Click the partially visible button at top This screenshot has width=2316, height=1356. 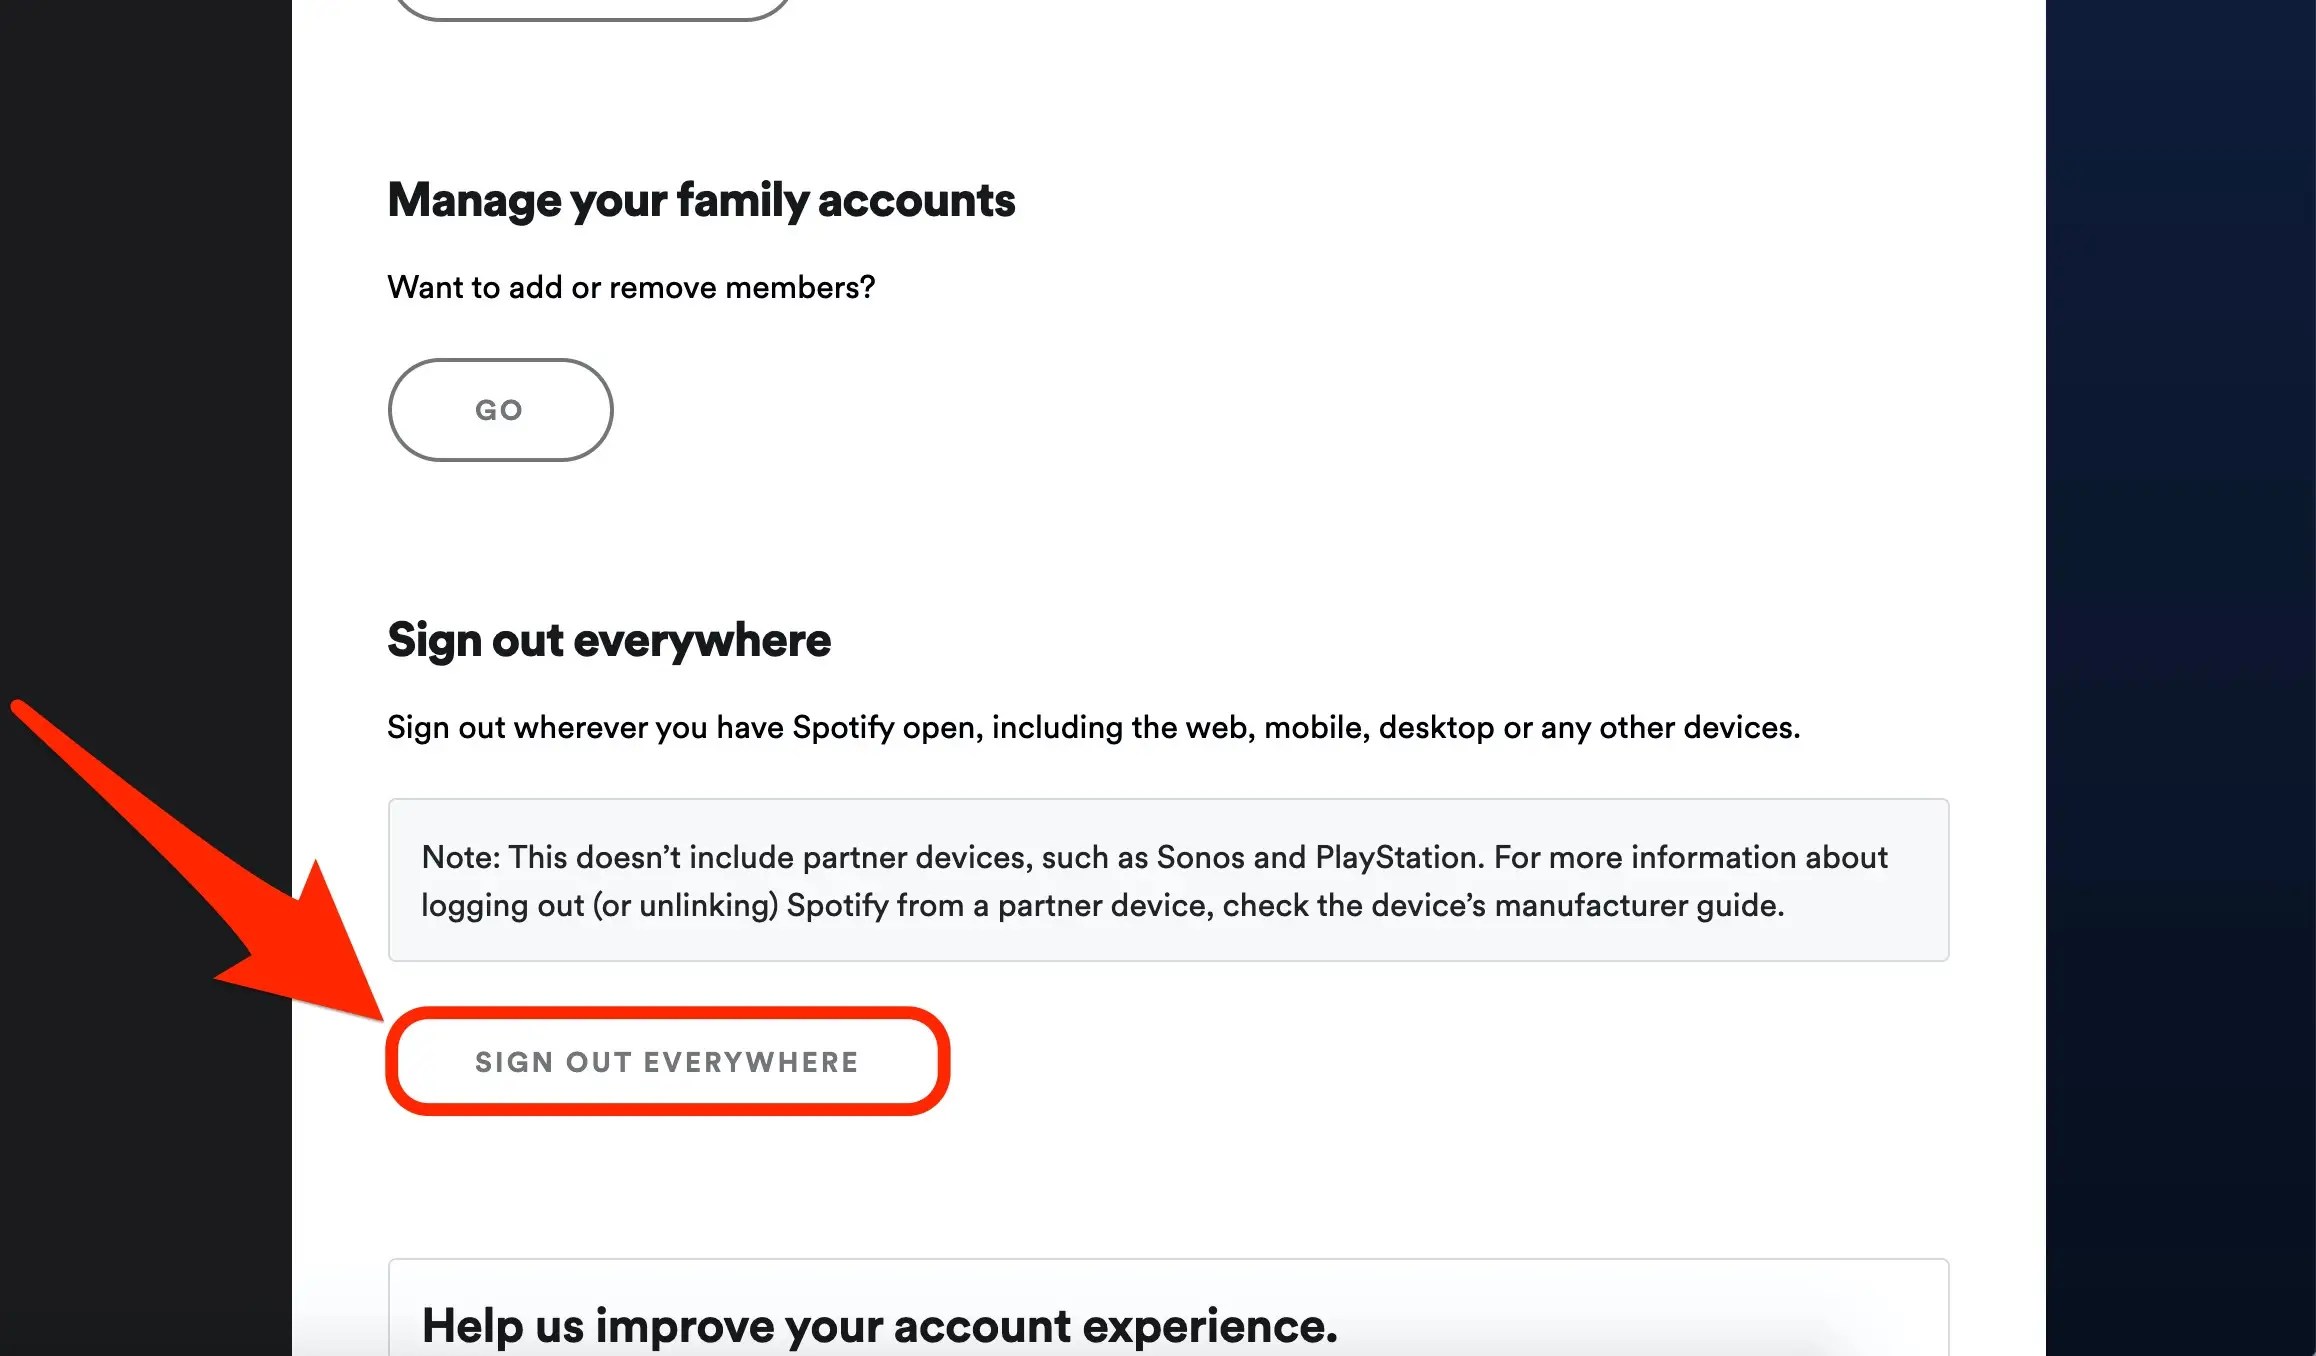(593, 8)
